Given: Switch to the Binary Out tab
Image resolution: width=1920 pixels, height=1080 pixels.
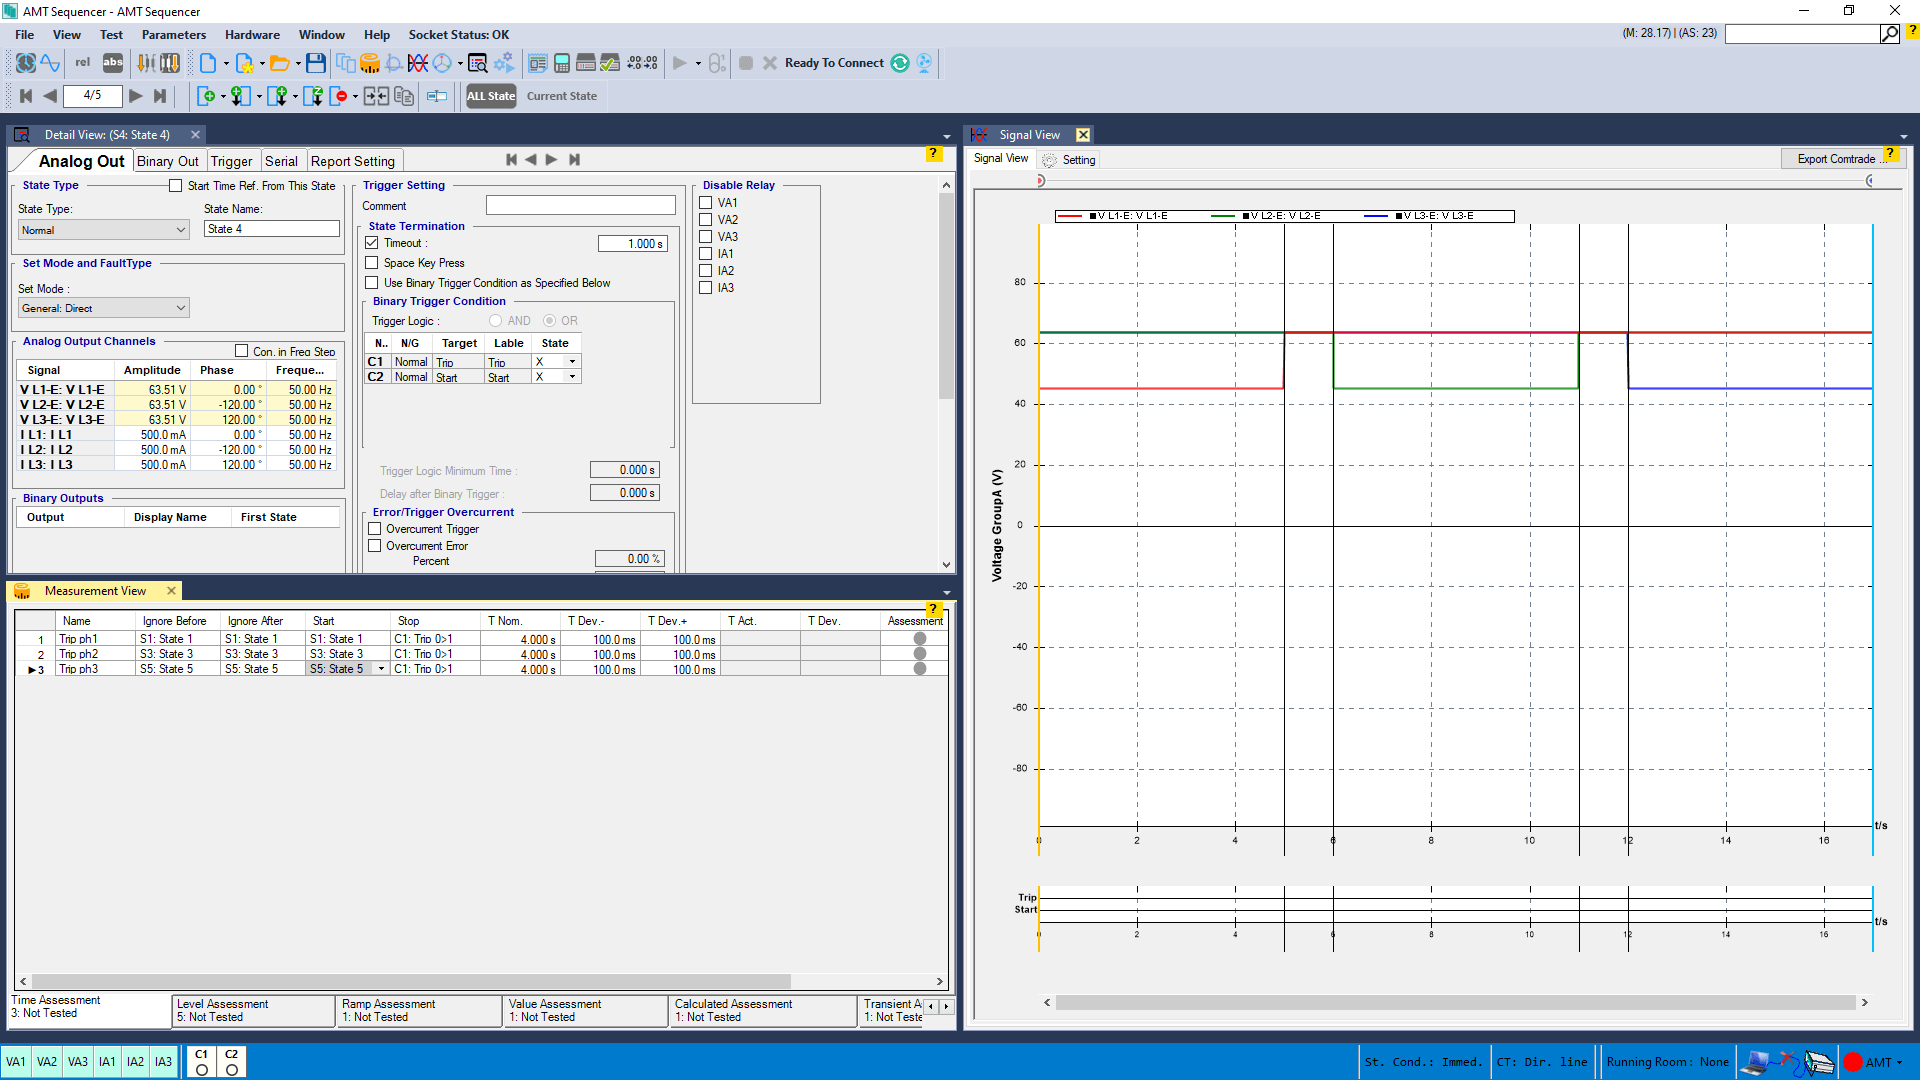Looking at the screenshot, I should (167, 161).
